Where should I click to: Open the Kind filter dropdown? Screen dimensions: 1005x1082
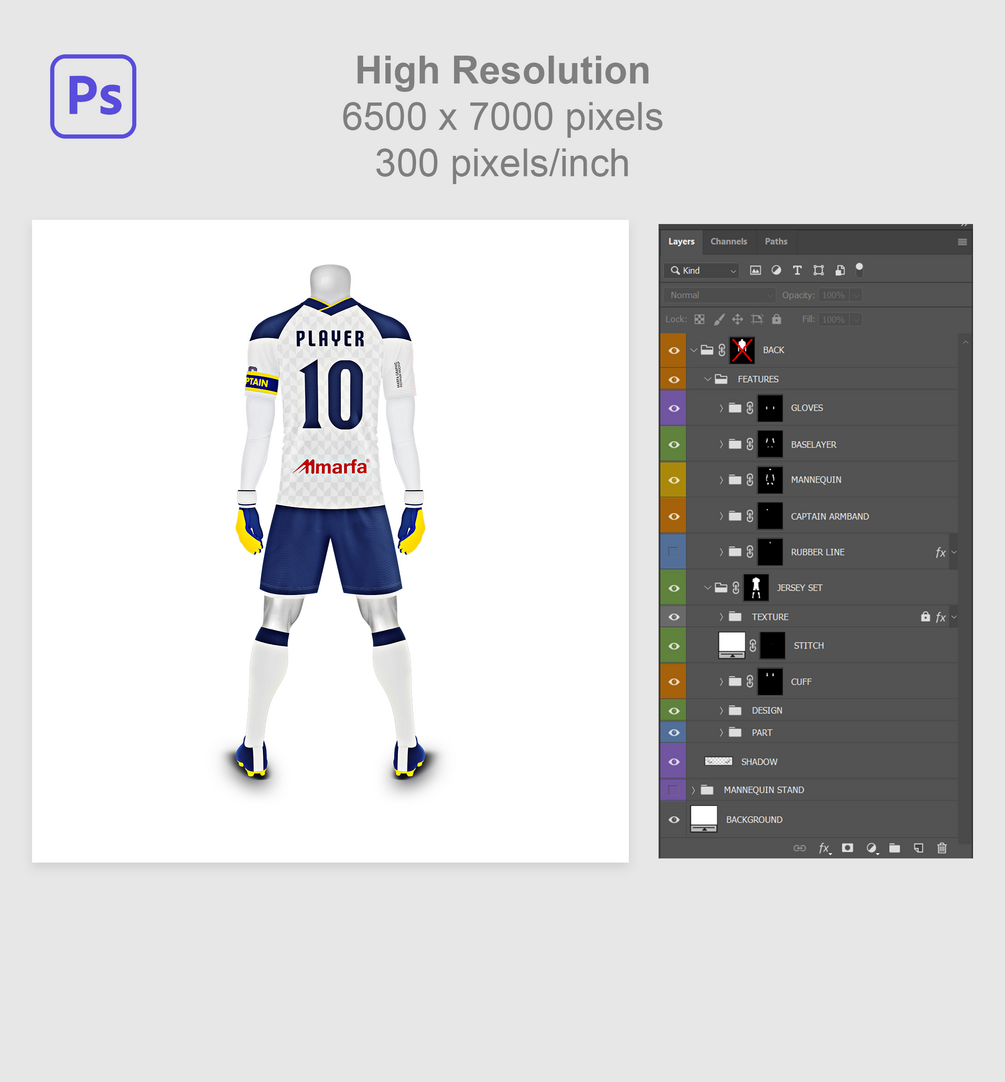(701, 270)
